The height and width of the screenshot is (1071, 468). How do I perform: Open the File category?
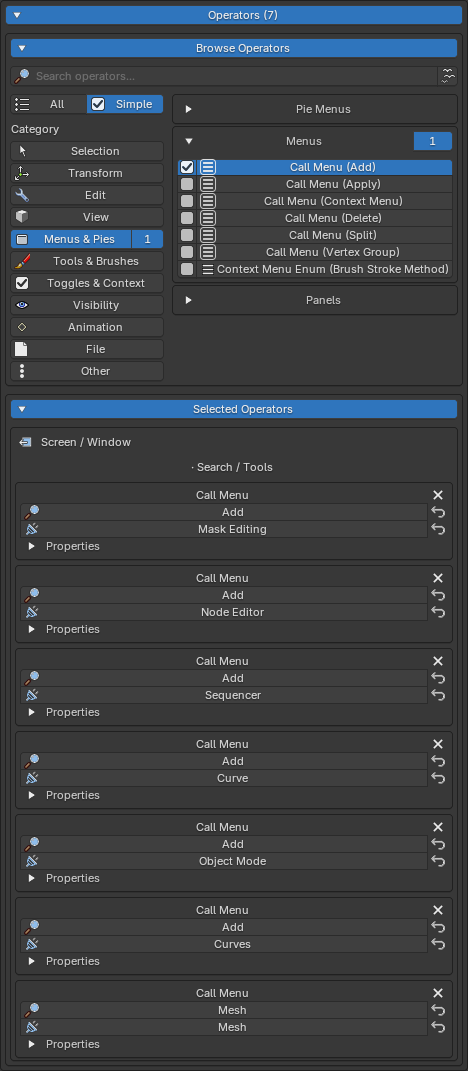click(87, 349)
